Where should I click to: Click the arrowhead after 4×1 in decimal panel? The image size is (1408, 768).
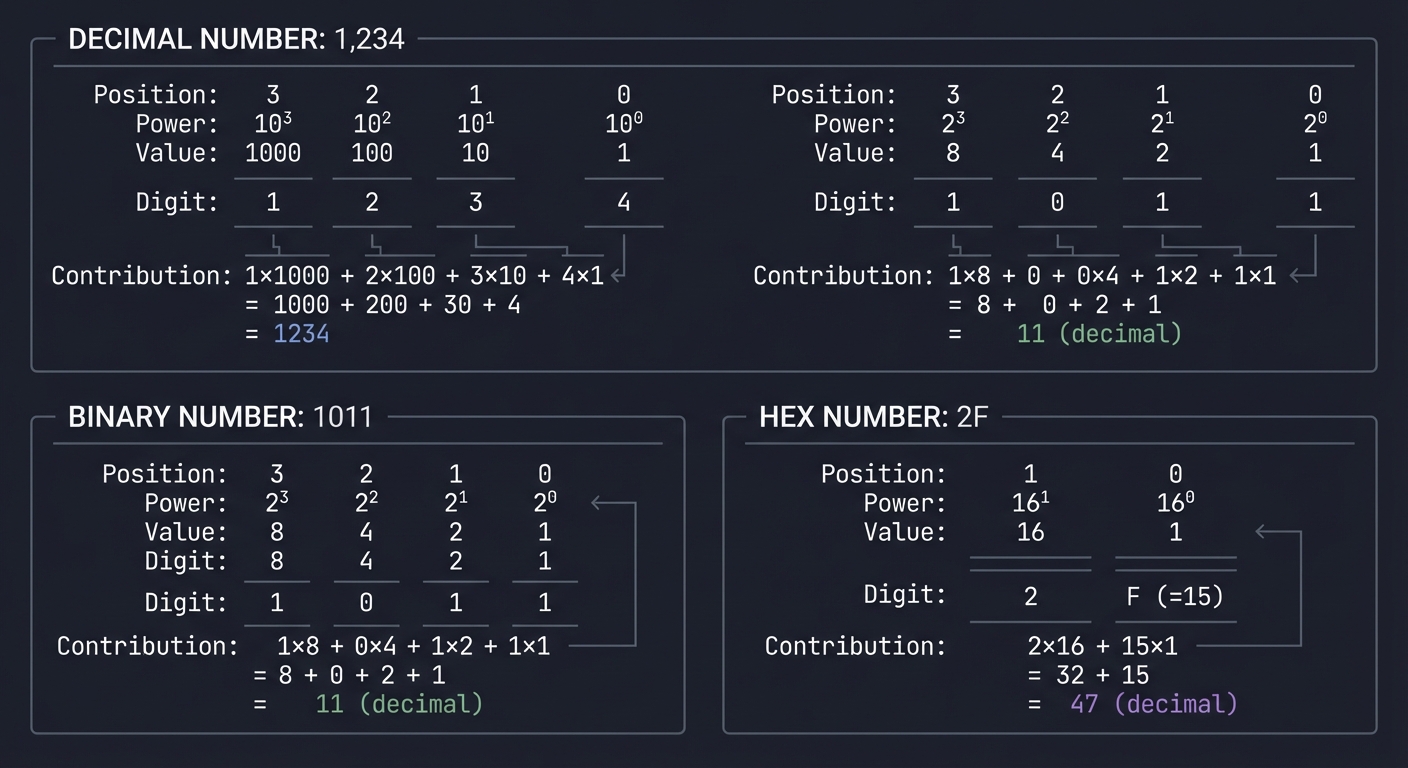(x=617, y=275)
